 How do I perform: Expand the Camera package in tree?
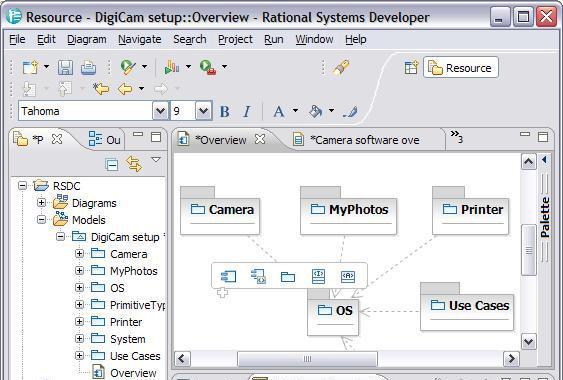[x=79, y=254]
